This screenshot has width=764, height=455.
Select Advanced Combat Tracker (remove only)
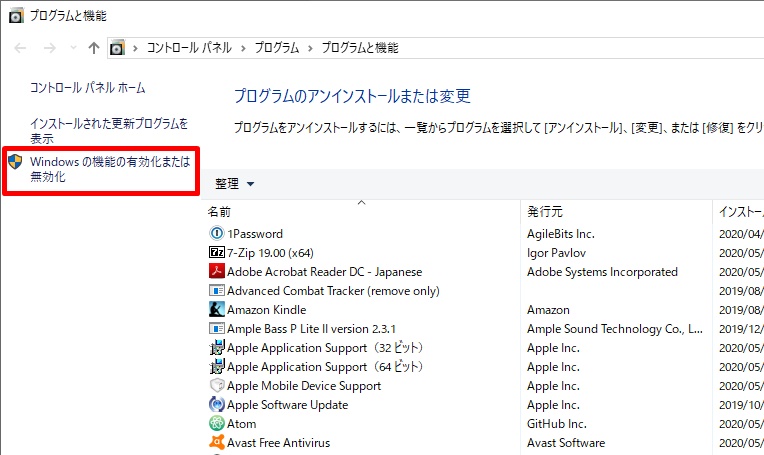(333, 291)
